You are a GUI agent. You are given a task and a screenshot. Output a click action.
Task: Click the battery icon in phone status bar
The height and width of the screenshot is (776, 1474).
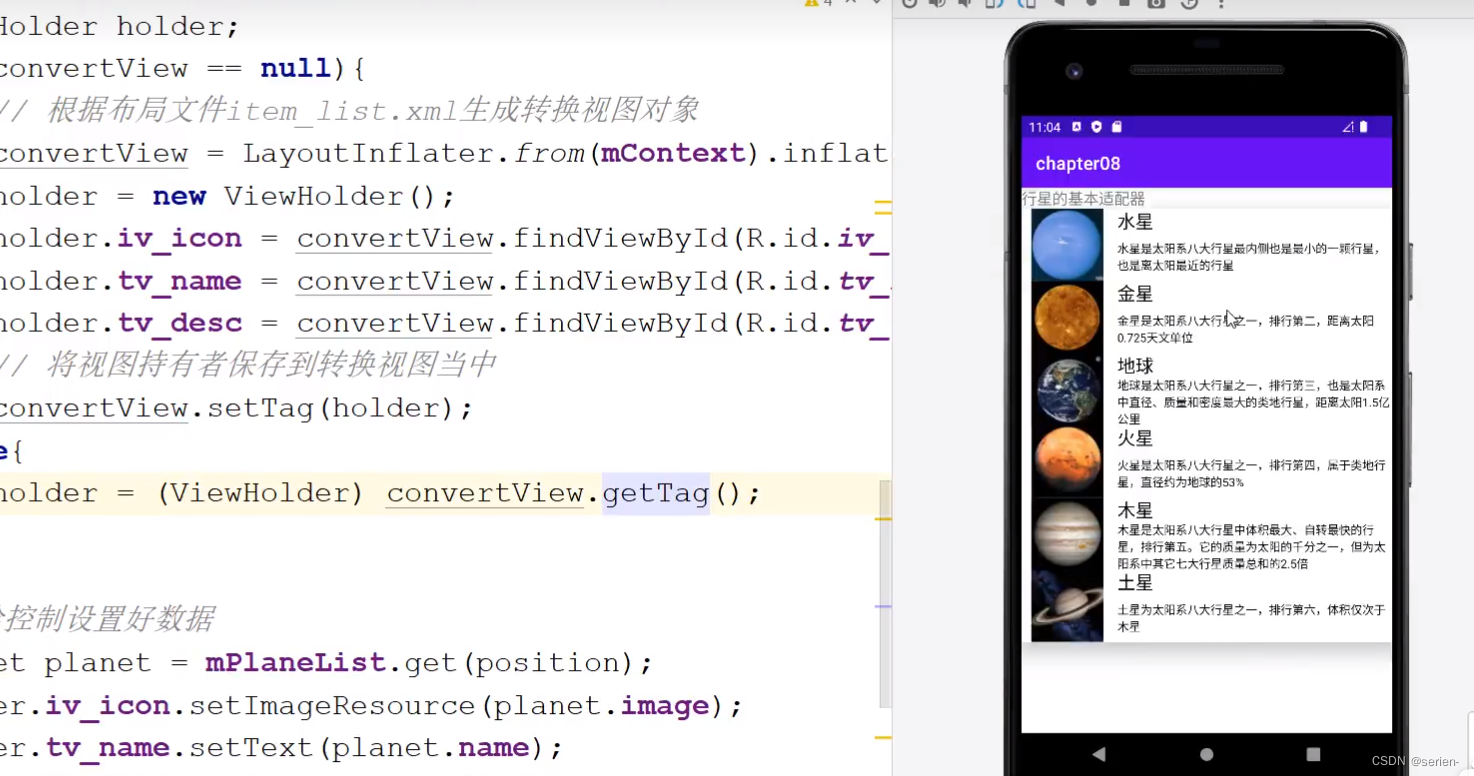[x=1363, y=127]
